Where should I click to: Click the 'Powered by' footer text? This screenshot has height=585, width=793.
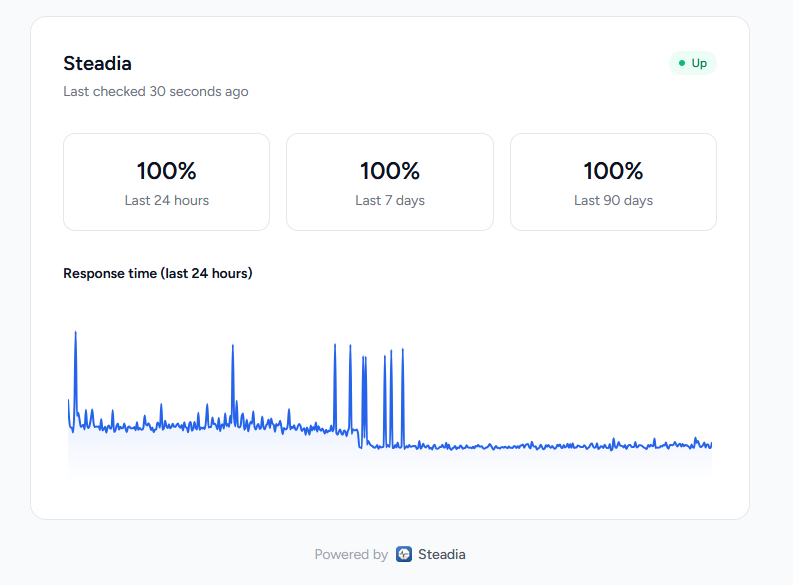coord(351,555)
